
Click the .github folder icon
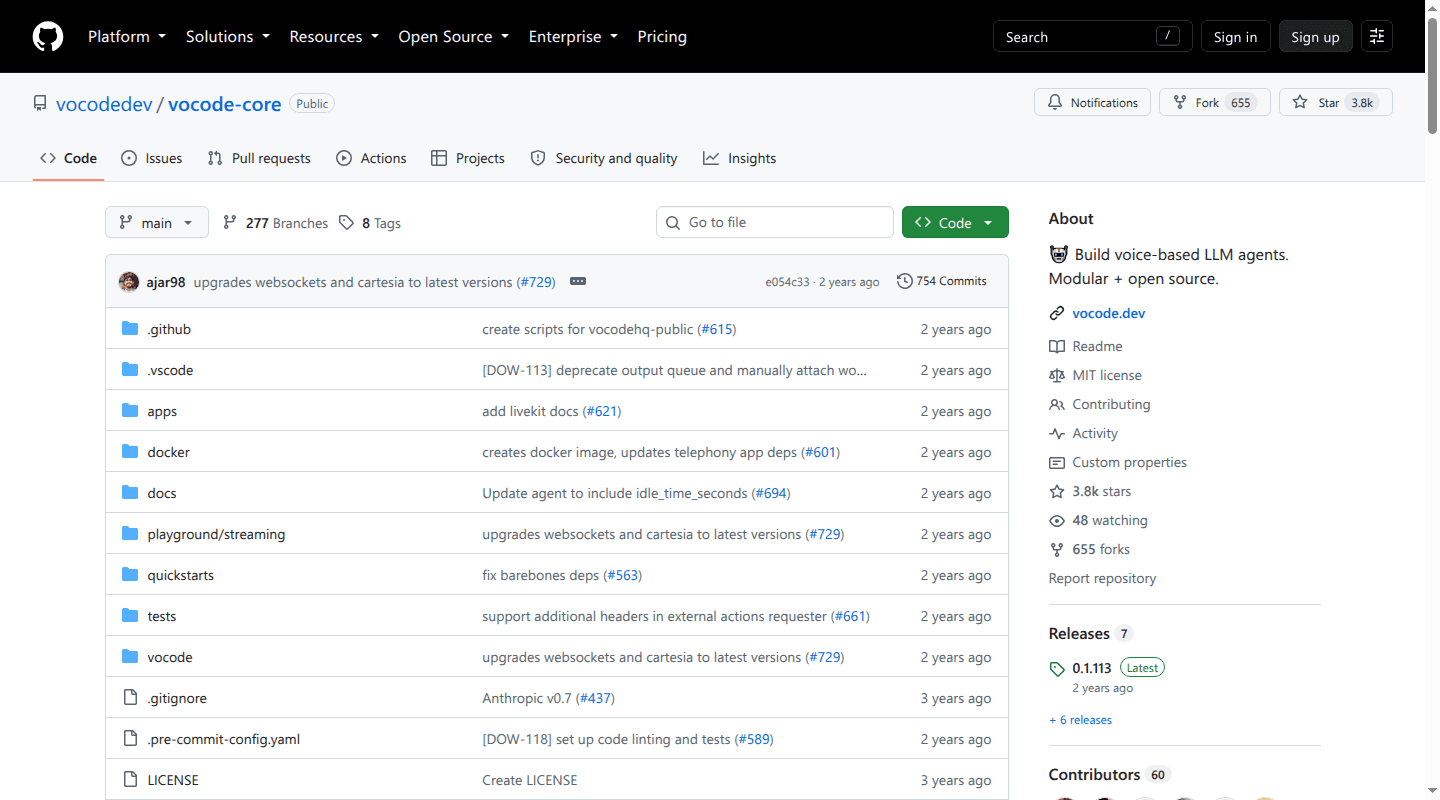pyautogui.click(x=130, y=329)
